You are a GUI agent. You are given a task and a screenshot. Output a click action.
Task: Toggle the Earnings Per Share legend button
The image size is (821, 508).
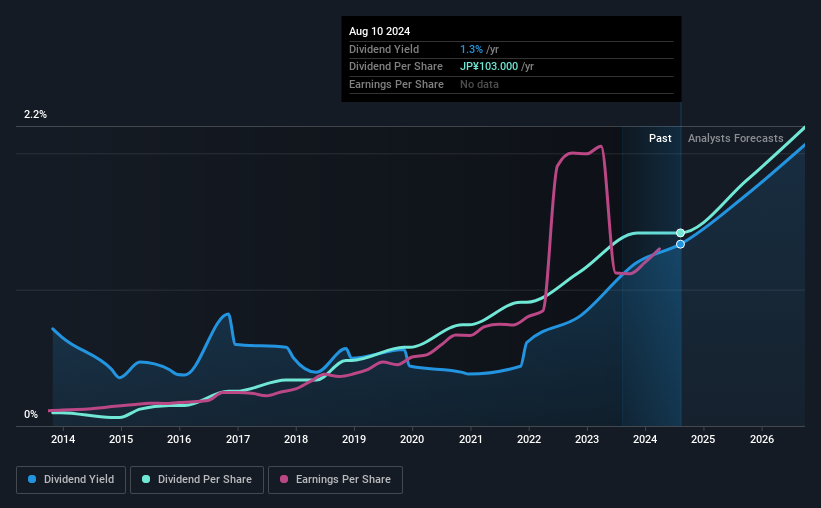coord(336,480)
